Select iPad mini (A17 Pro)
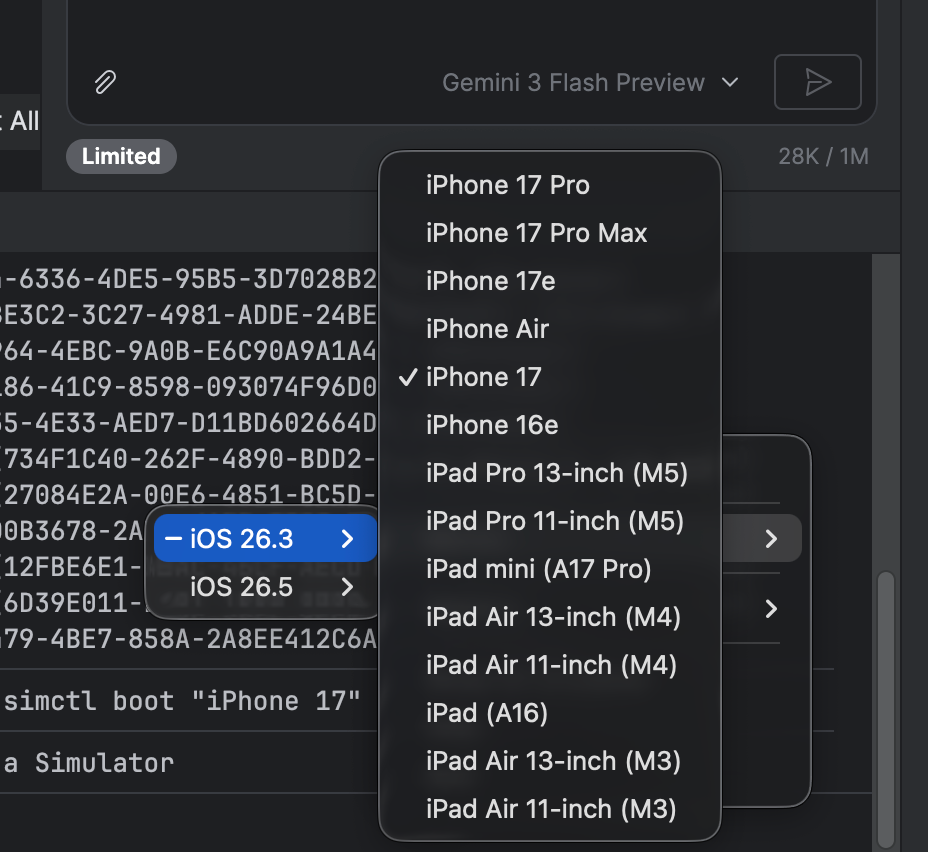Screen dimensions: 928x852 coord(550,569)
